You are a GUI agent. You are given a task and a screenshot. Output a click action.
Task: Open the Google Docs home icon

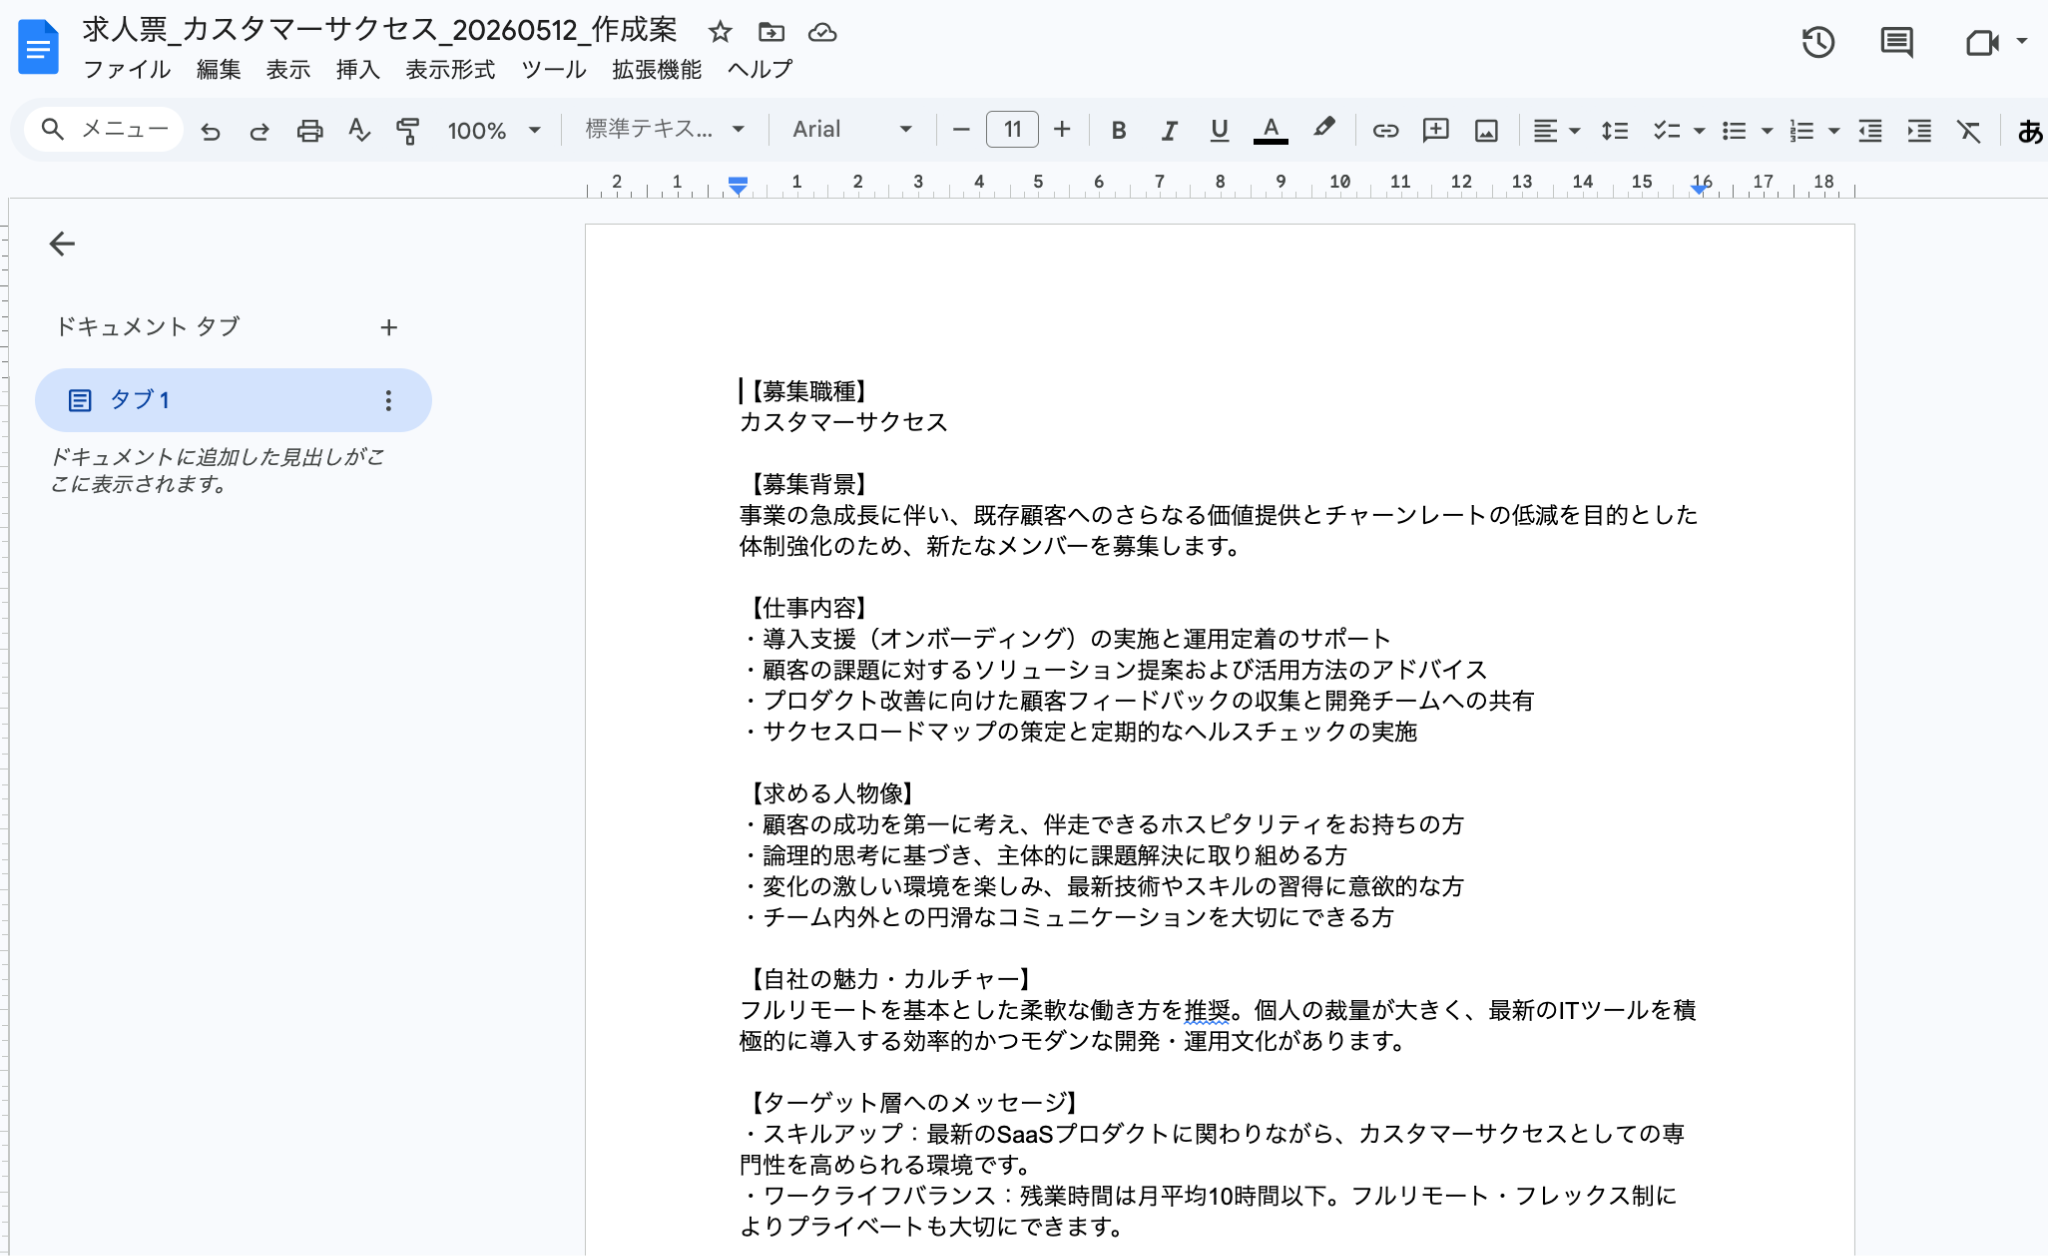click(x=39, y=47)
